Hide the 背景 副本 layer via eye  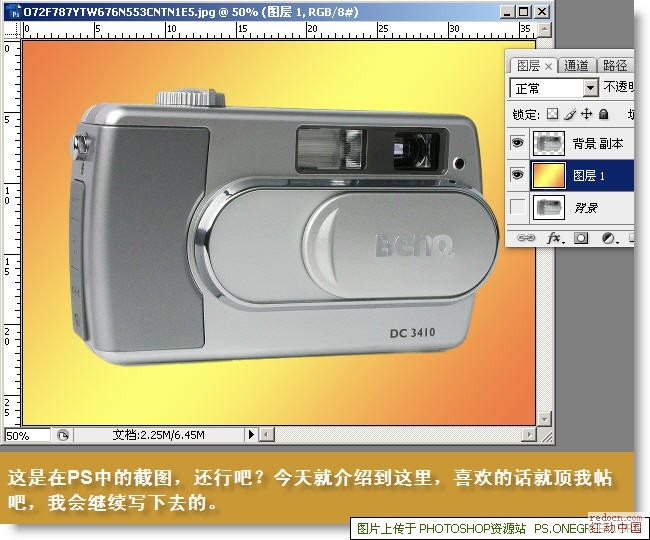coord(517,143)
